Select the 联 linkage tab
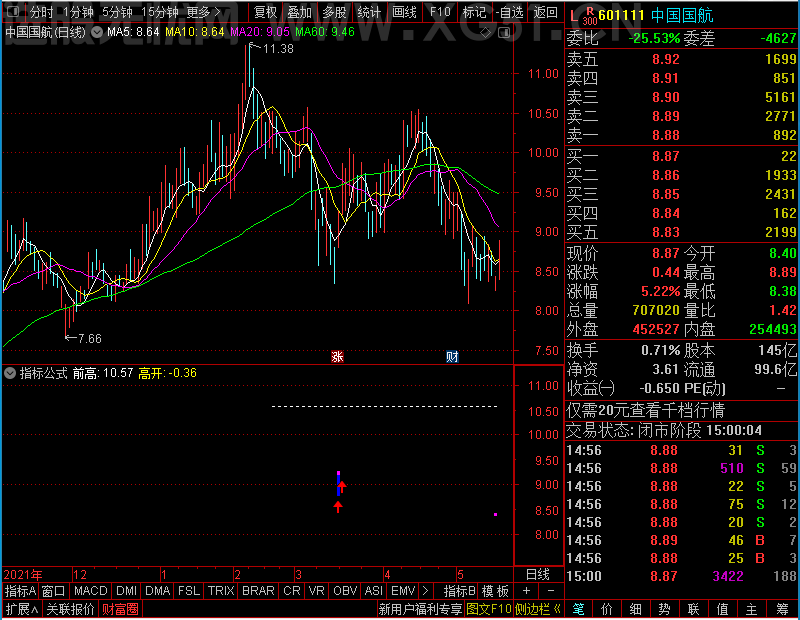The width and height of the screenshot is (800, 620). (x=693, y=609)
